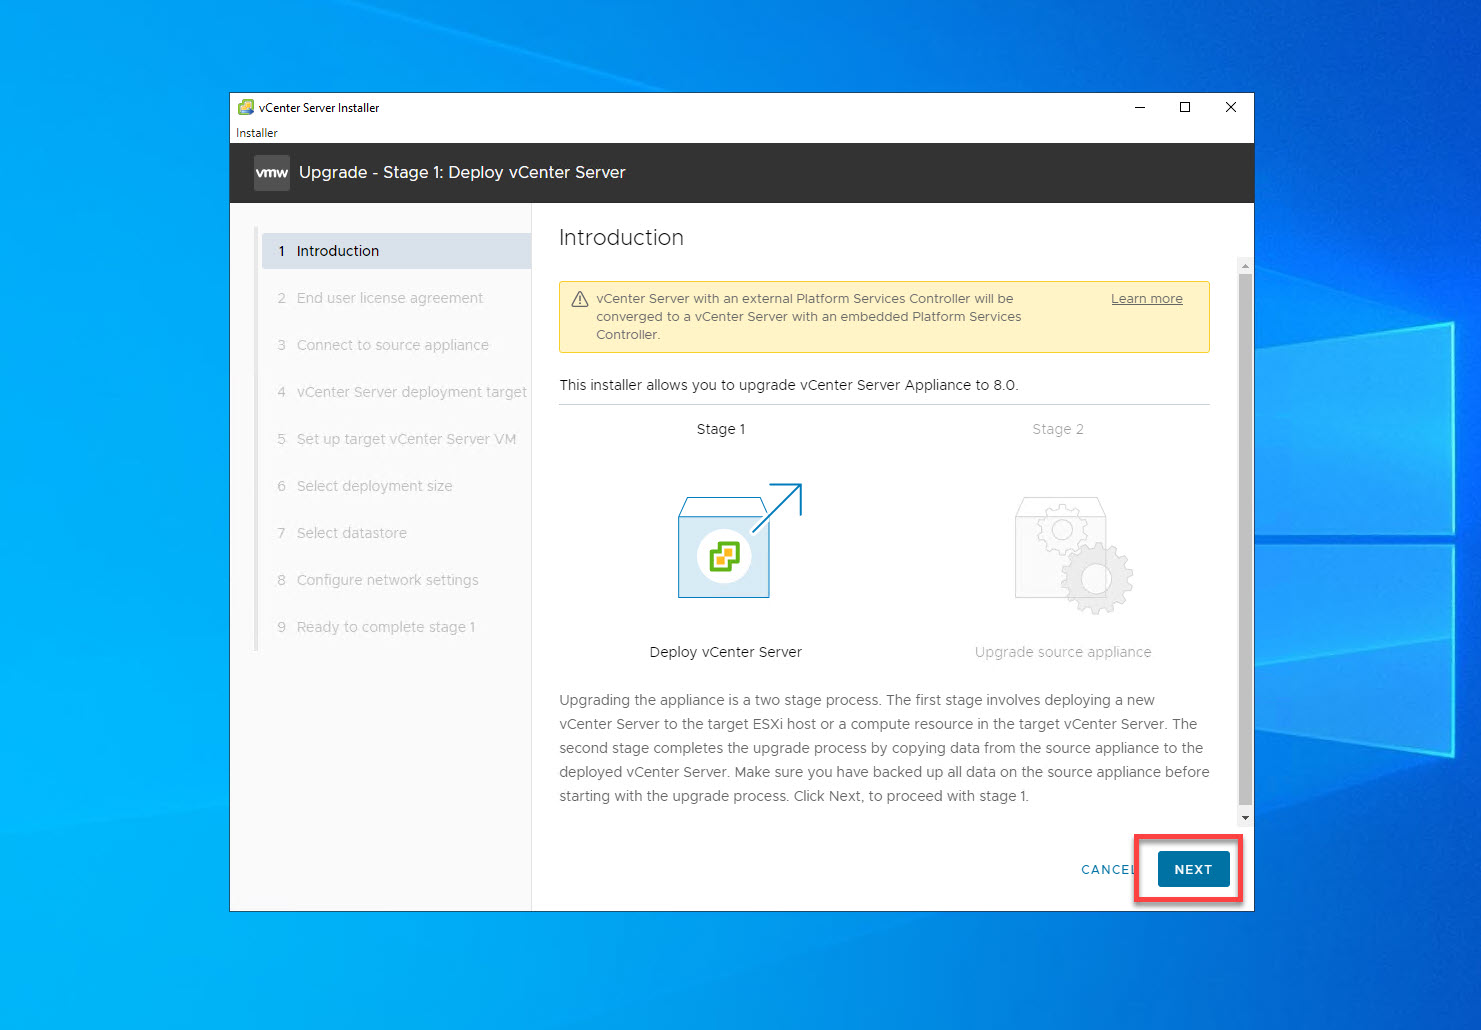Select the End user license agreement step

point(389,297)
